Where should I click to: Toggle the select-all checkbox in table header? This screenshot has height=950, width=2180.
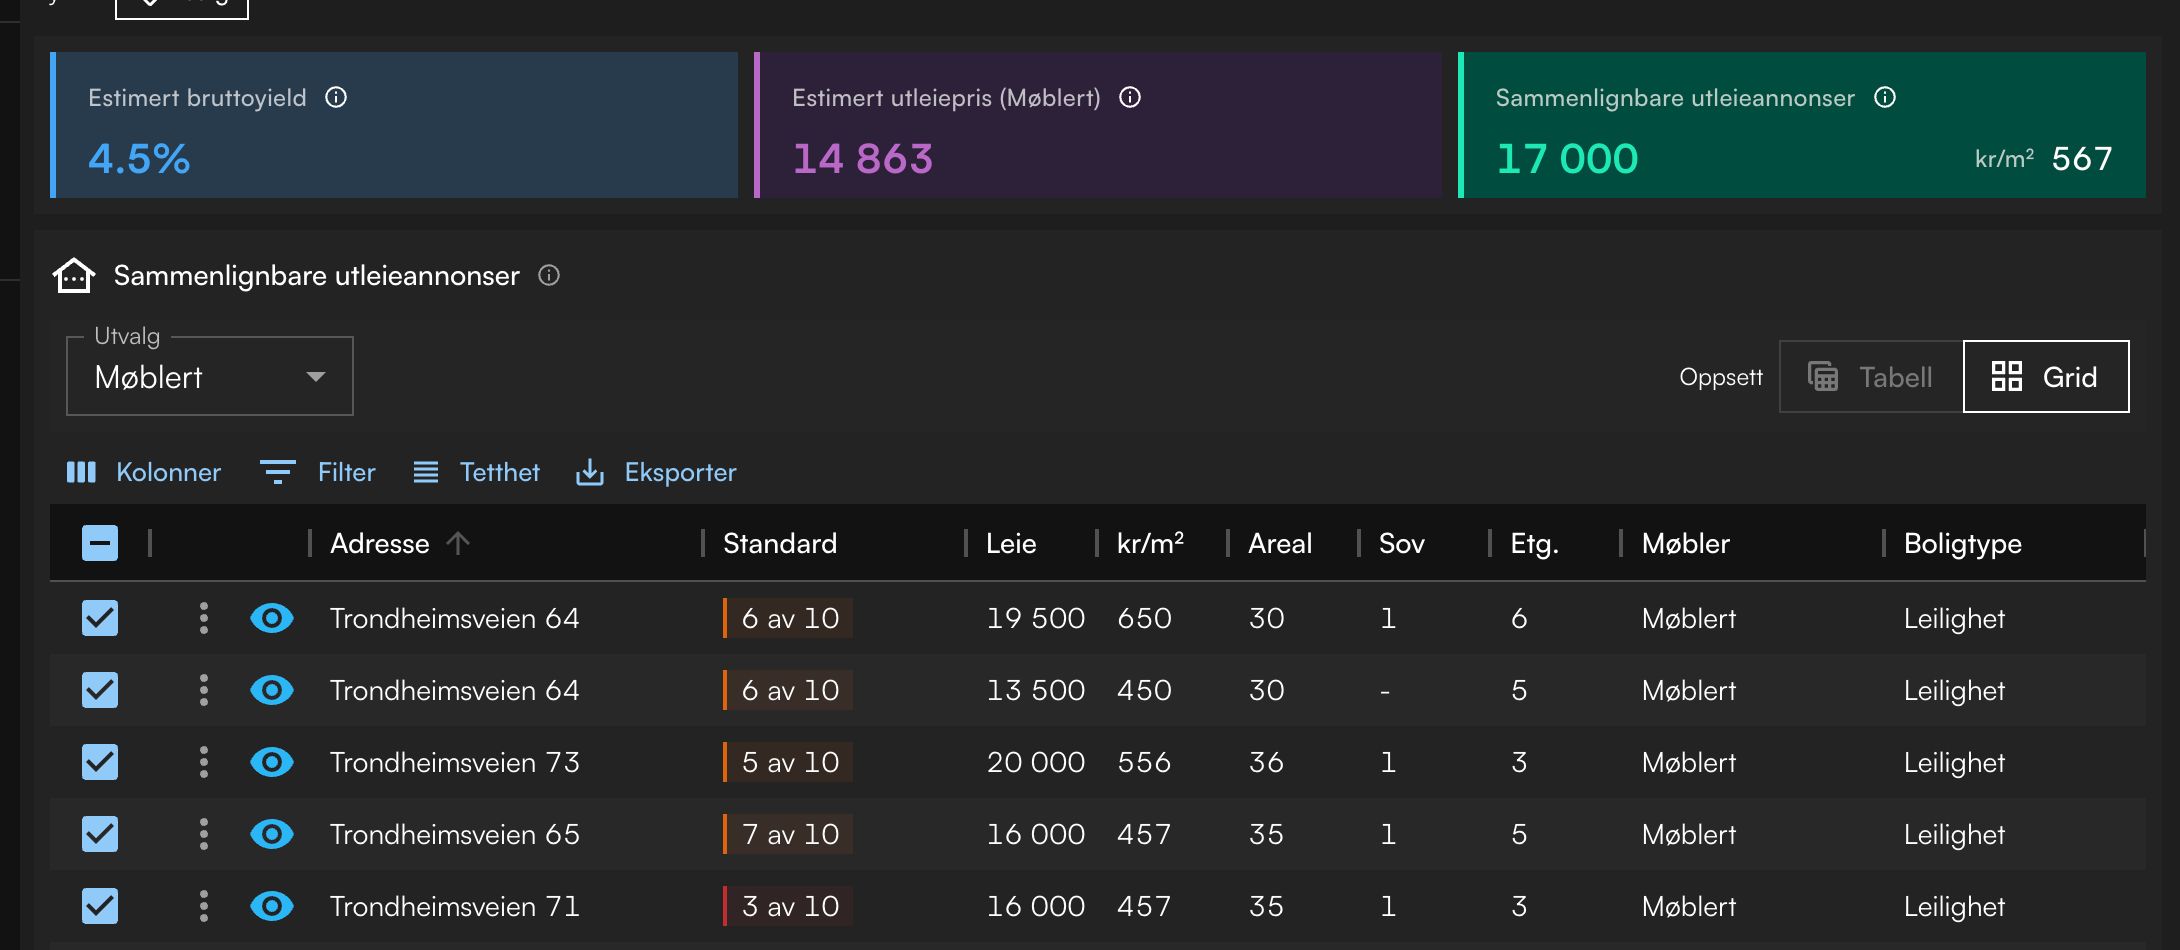pos(100,543)
